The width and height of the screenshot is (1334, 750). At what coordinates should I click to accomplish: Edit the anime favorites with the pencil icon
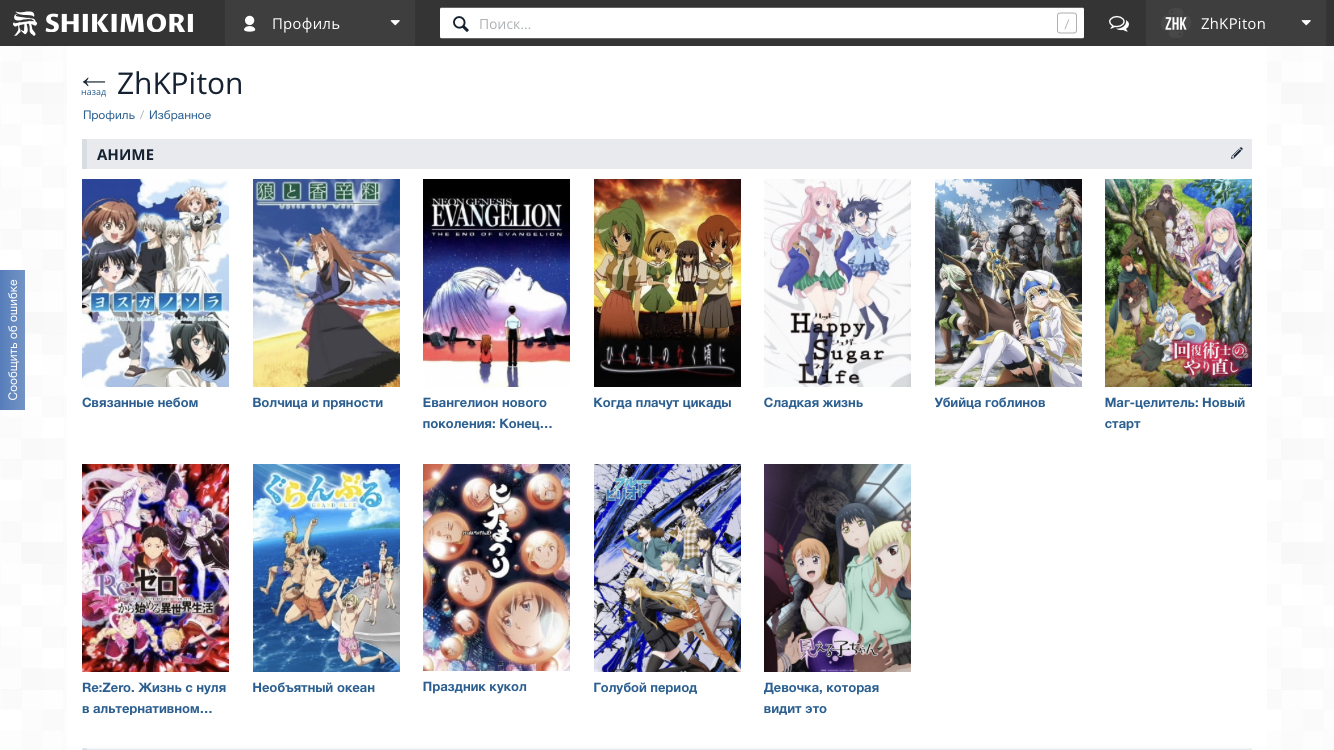coord(1237,153)
